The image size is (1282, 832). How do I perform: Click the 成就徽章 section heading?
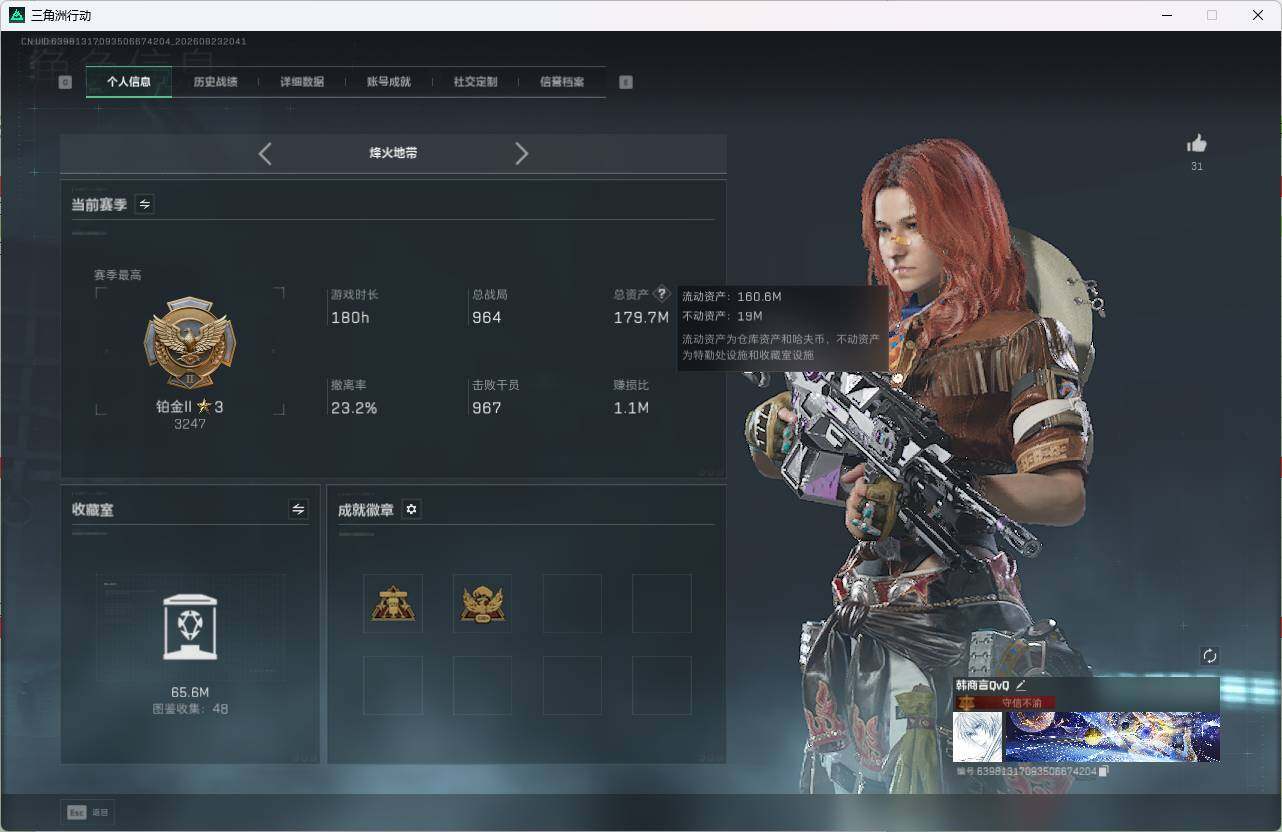coord(366,509)
